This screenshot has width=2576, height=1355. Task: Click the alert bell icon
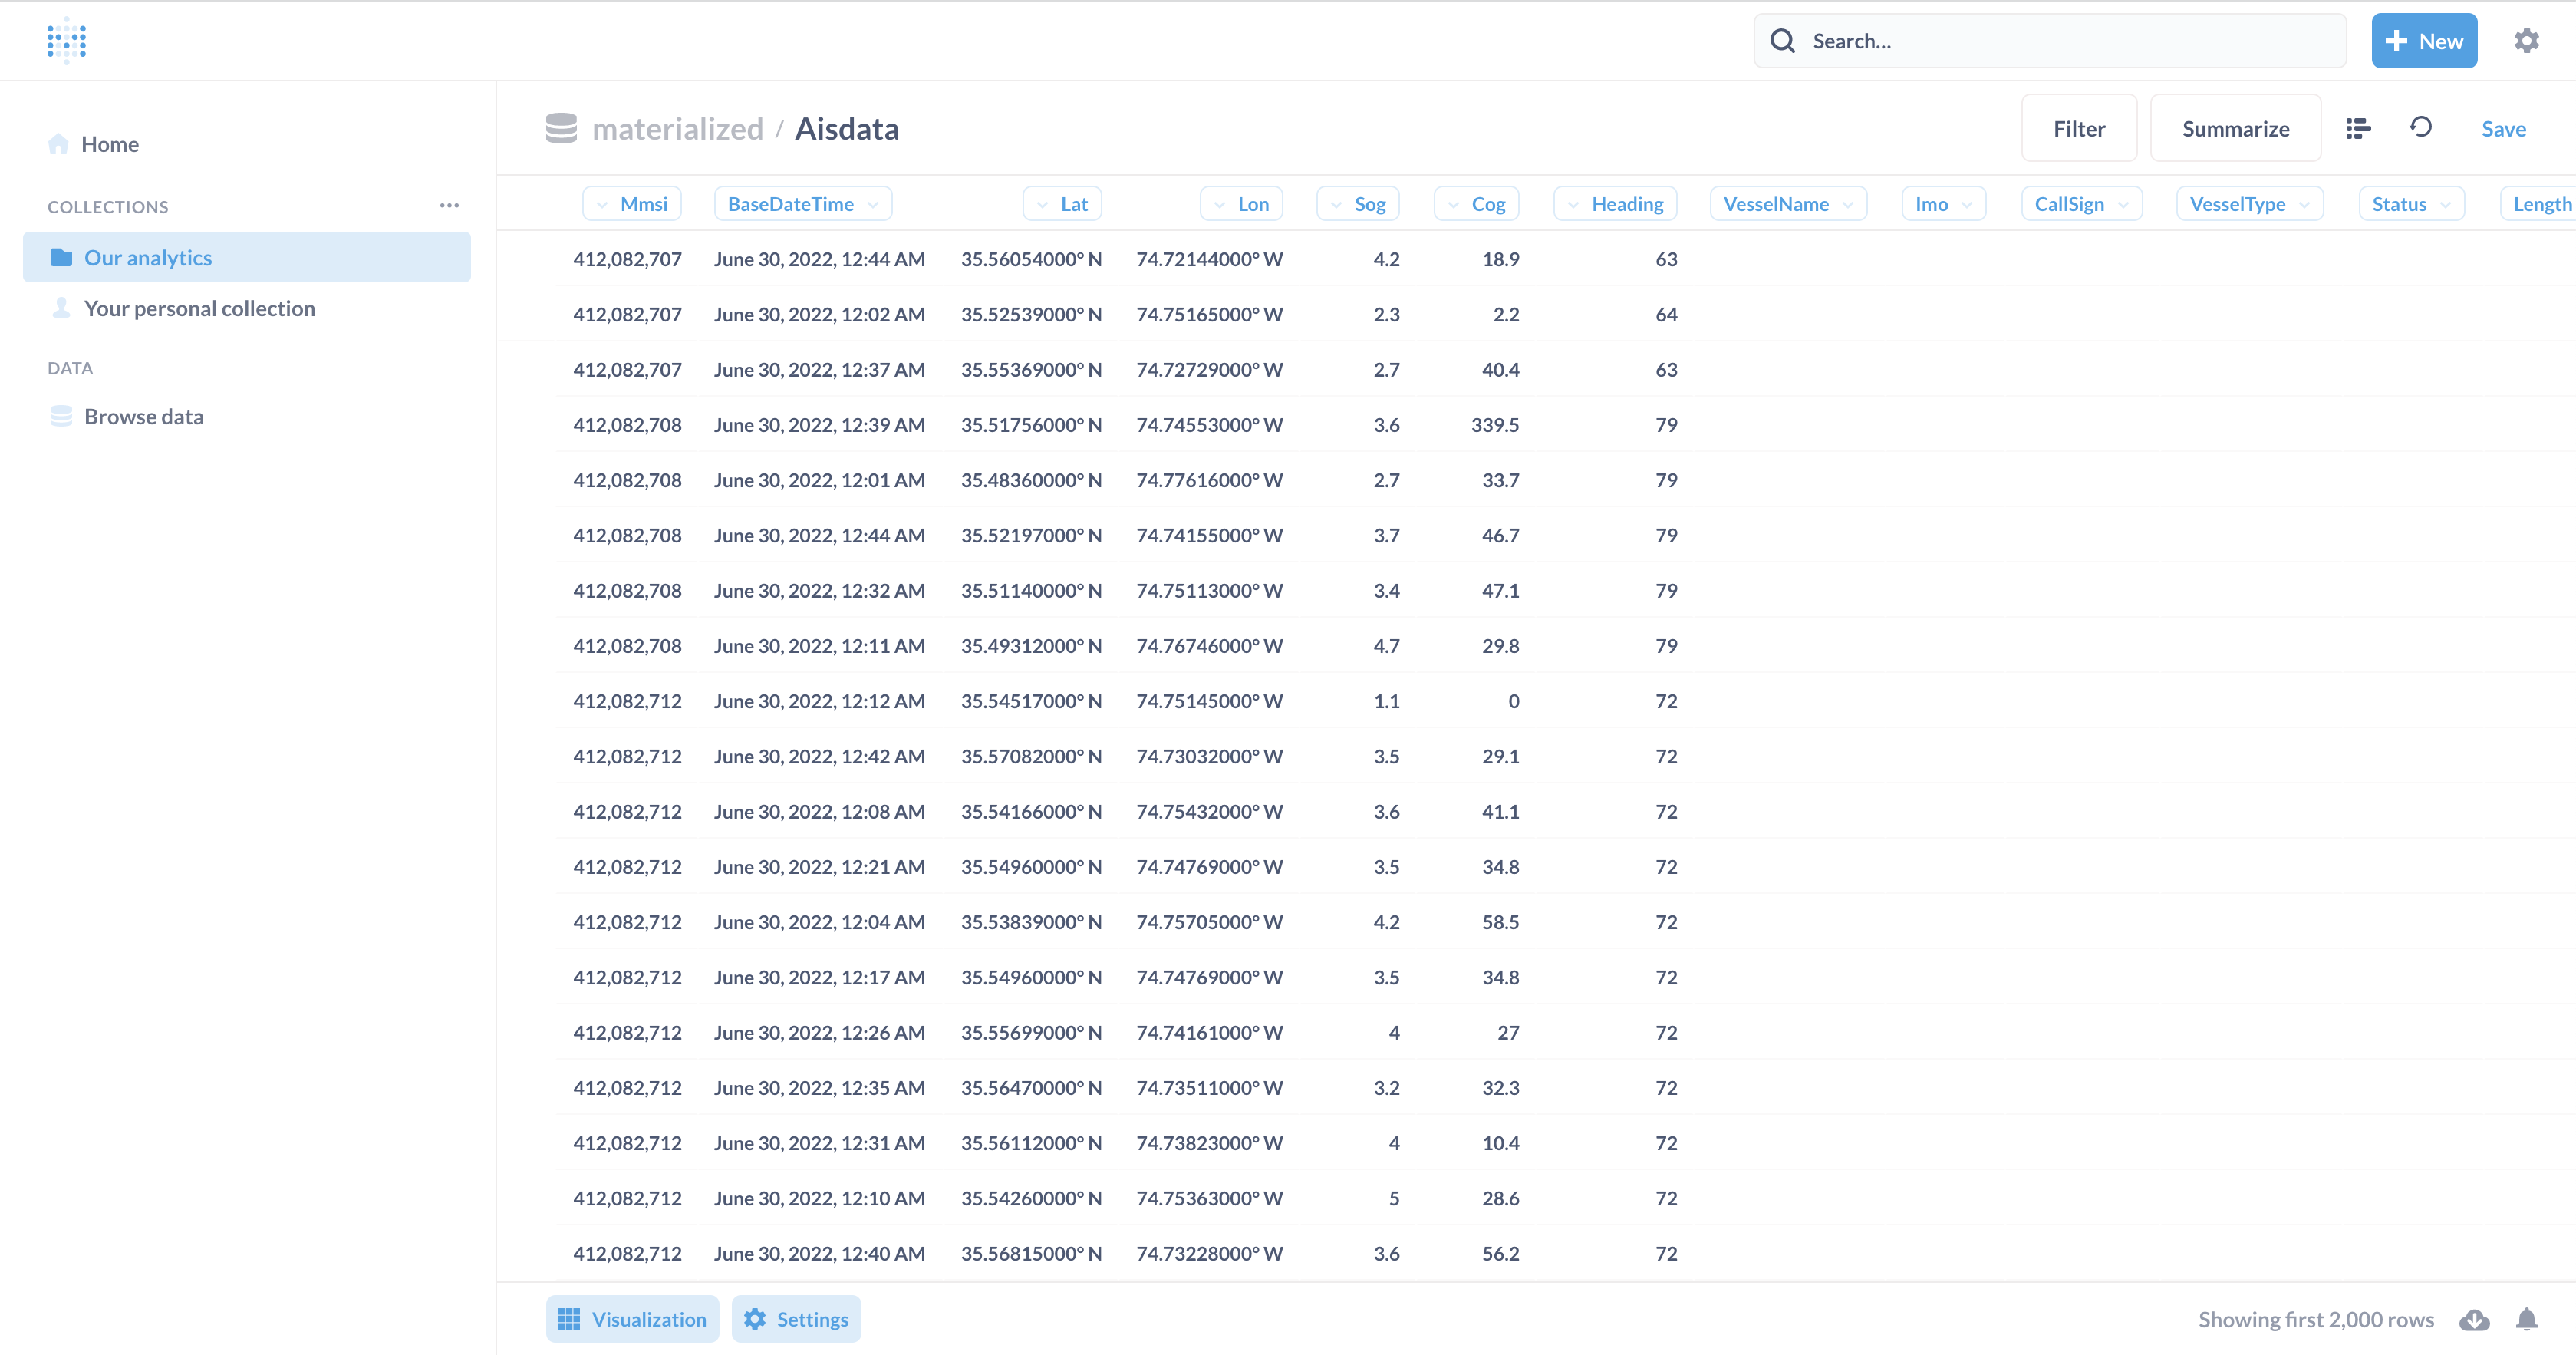point(2526,1319)
